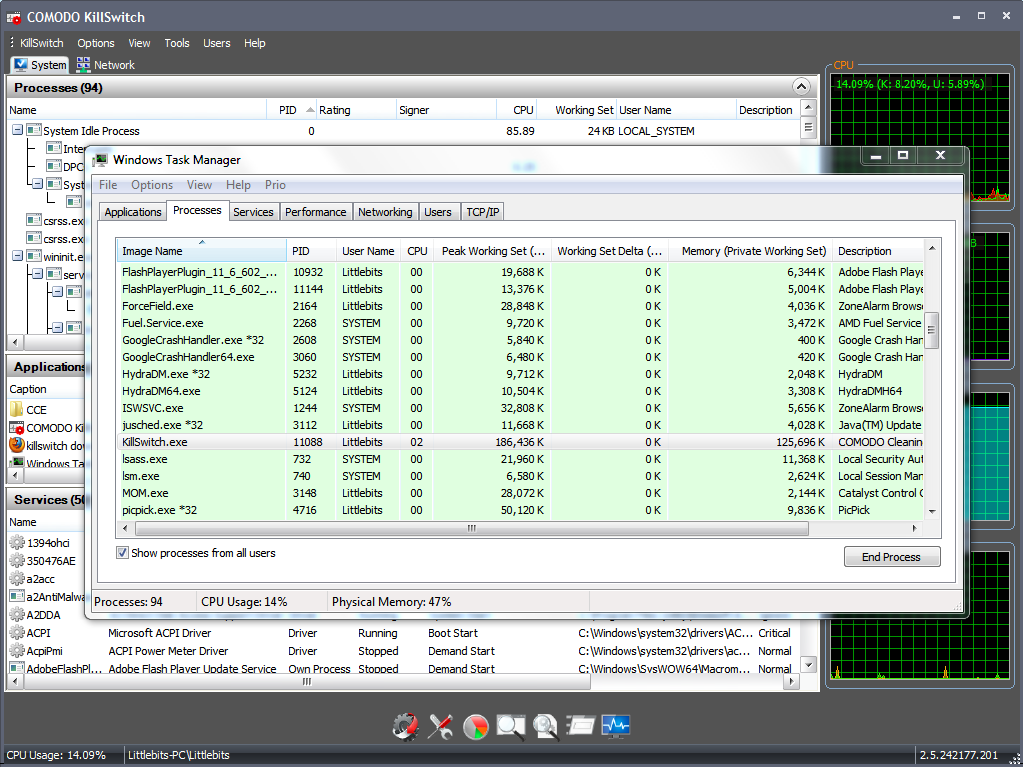Screen dimensions: 1023x767
Task: Open the Tools menu in KillSwitch
Action: 177,43
